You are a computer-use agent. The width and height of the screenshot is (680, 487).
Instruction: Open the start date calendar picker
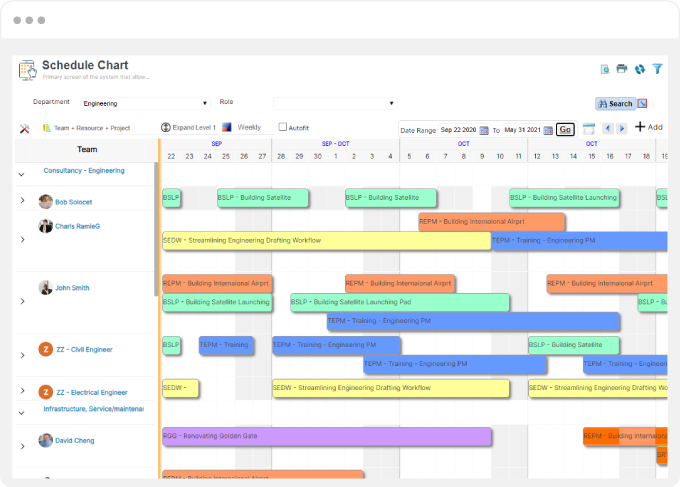[484, 130]
